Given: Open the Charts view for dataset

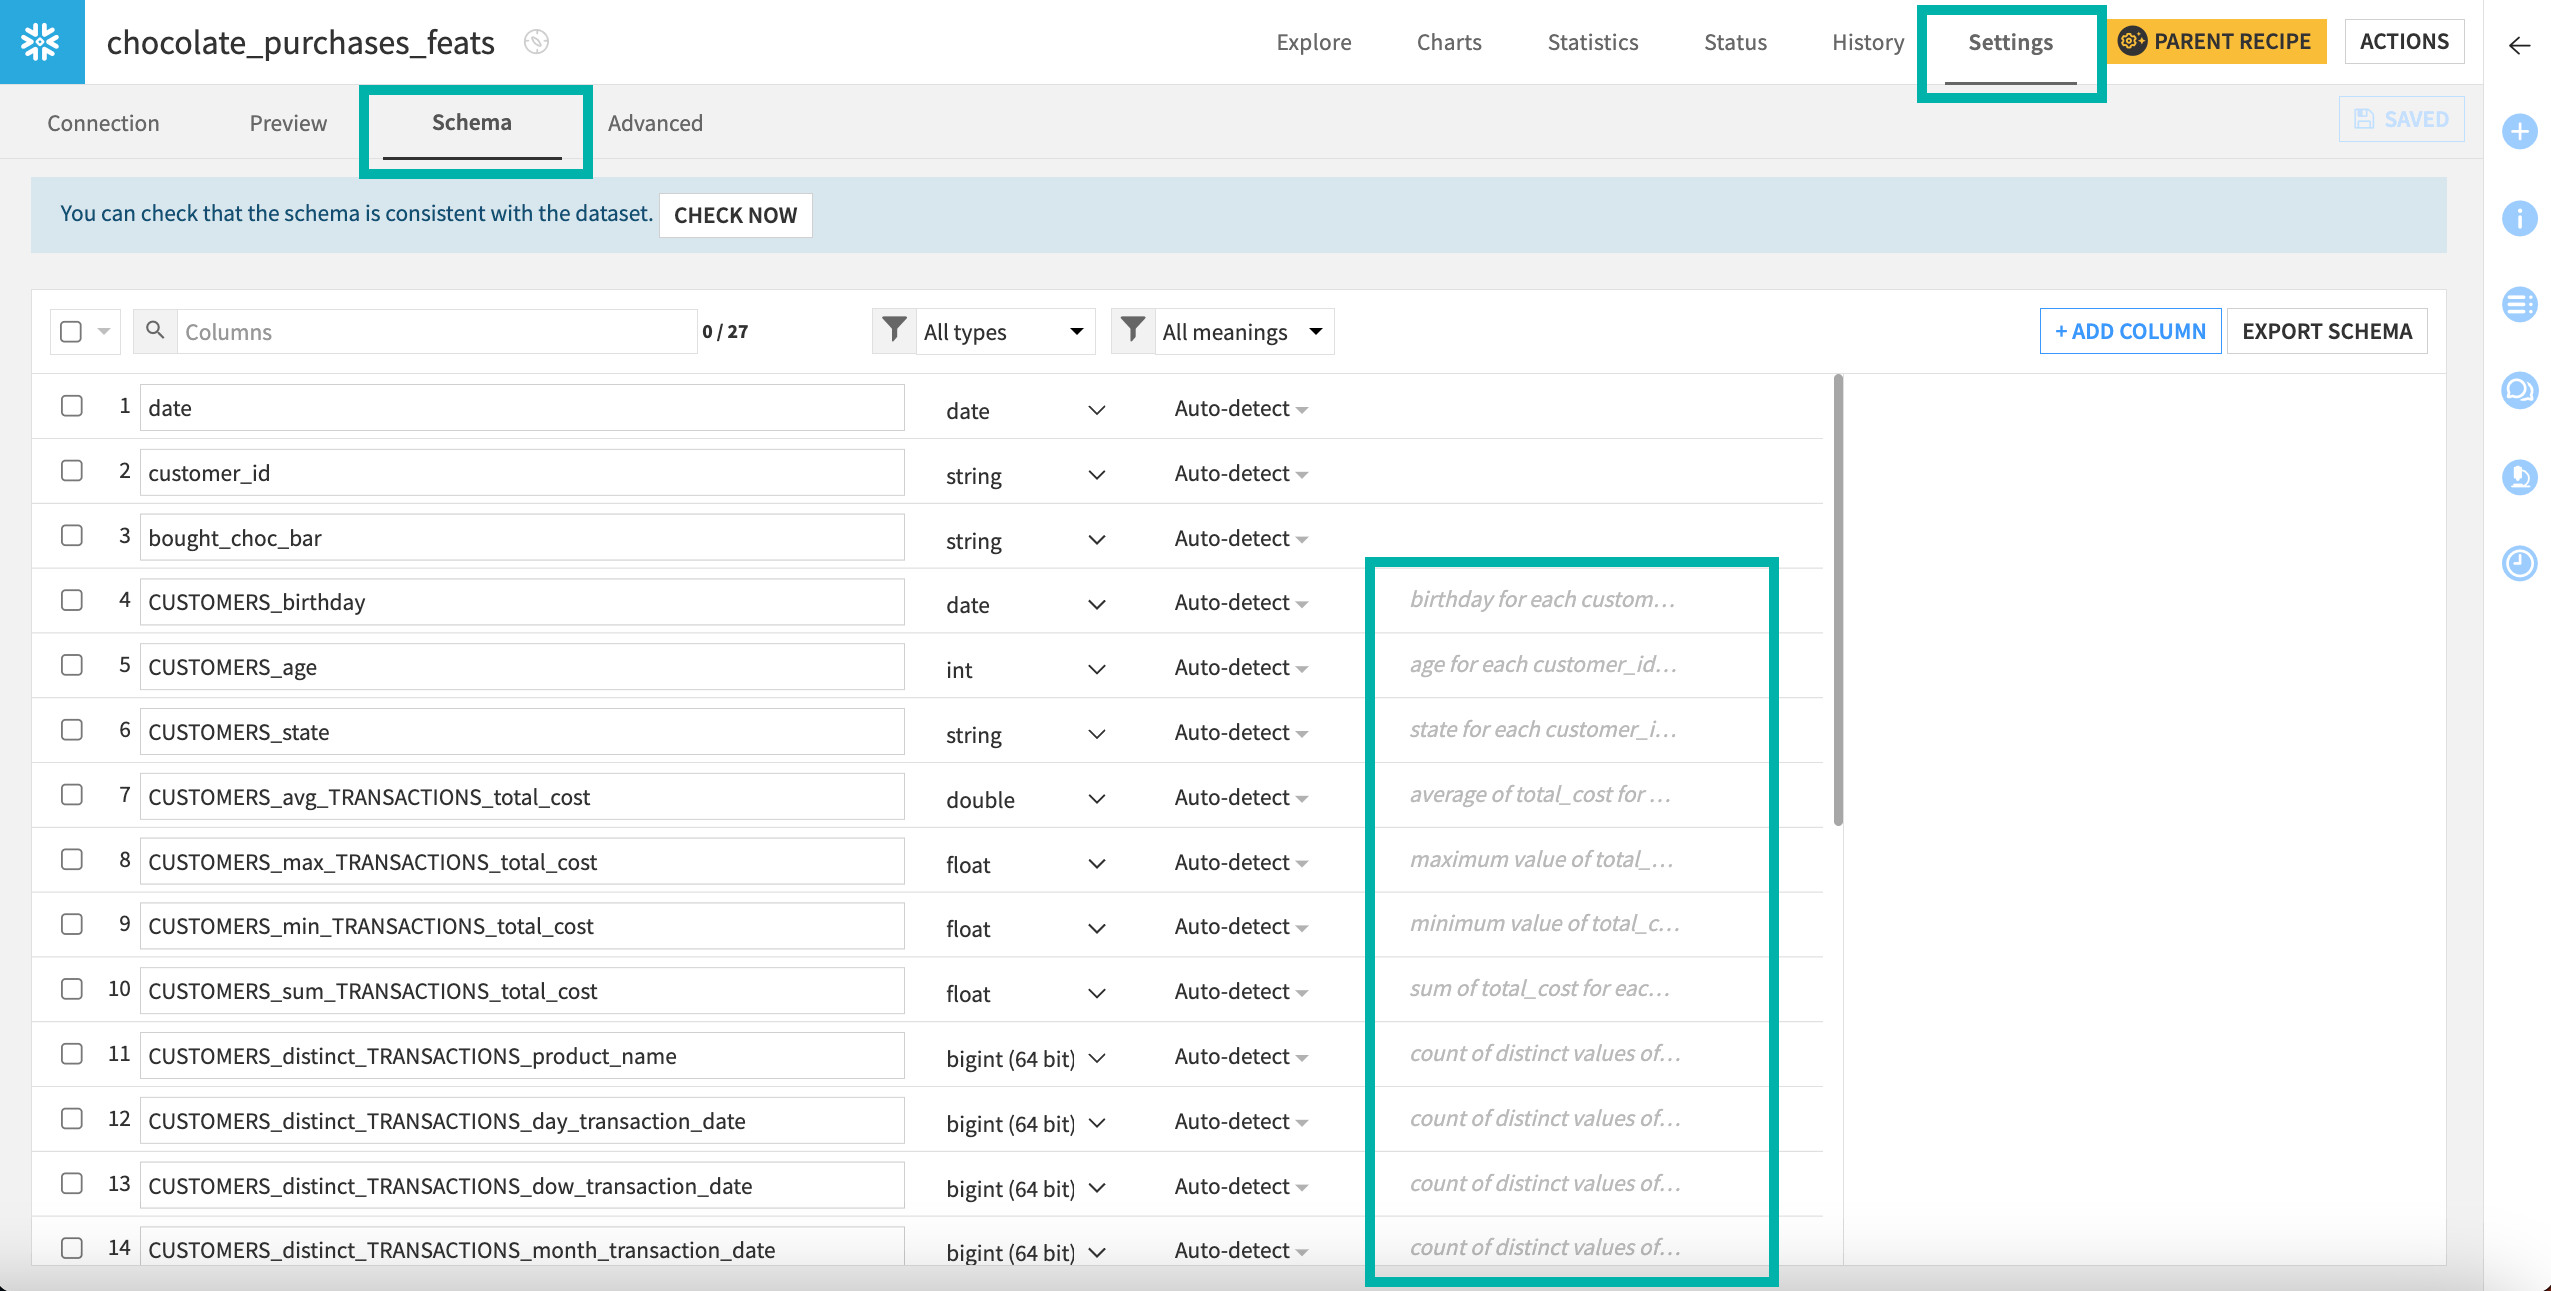Looking at the screenshot, I should pos(1447,41).
